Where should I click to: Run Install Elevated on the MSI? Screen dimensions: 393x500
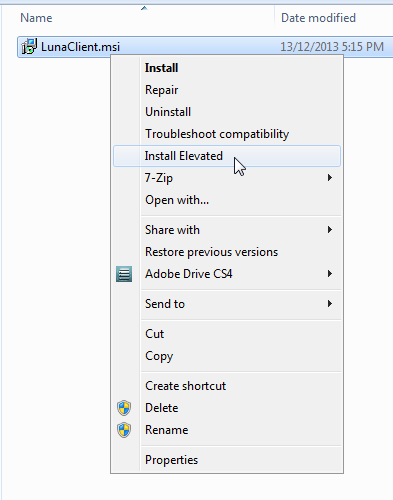click(227, 156)
